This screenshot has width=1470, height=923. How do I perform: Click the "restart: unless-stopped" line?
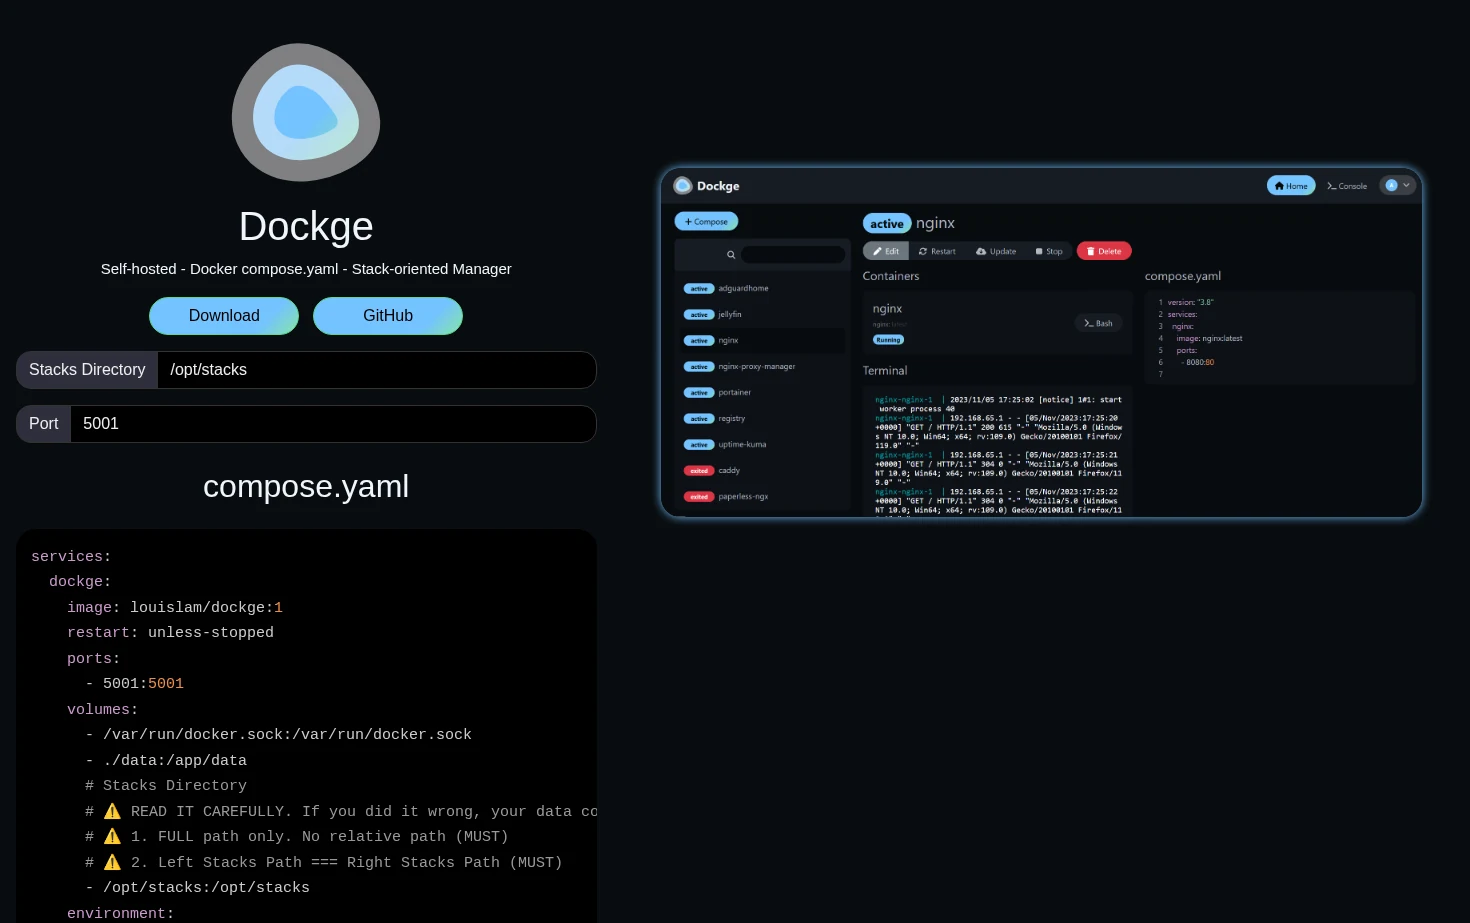(170, 633)
